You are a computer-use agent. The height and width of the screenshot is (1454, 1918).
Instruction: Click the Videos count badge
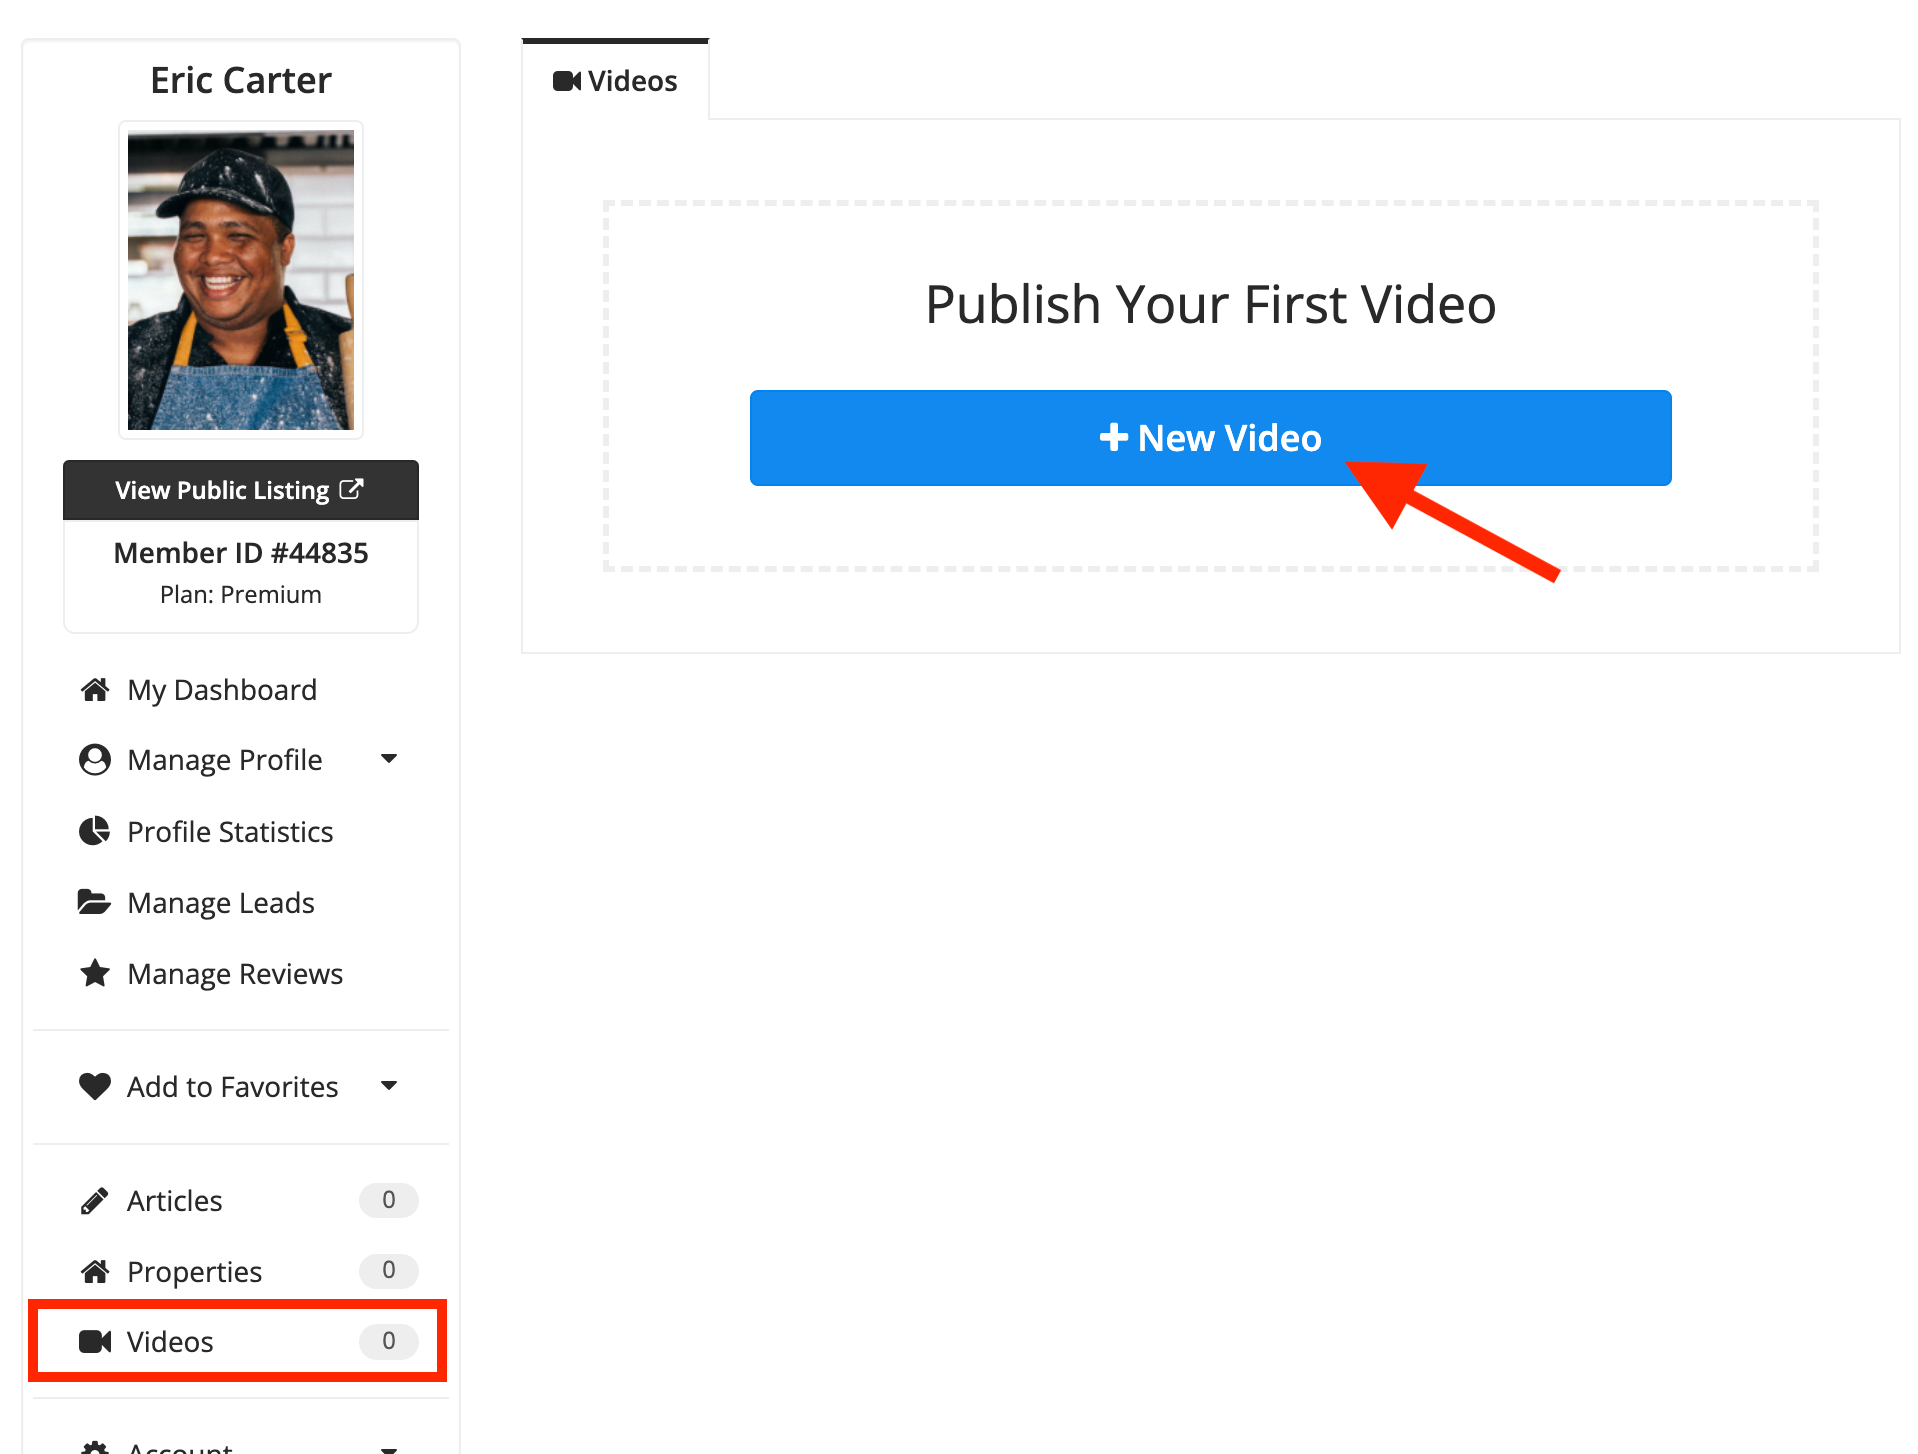pyautogui.click(x=389, y=1341)
